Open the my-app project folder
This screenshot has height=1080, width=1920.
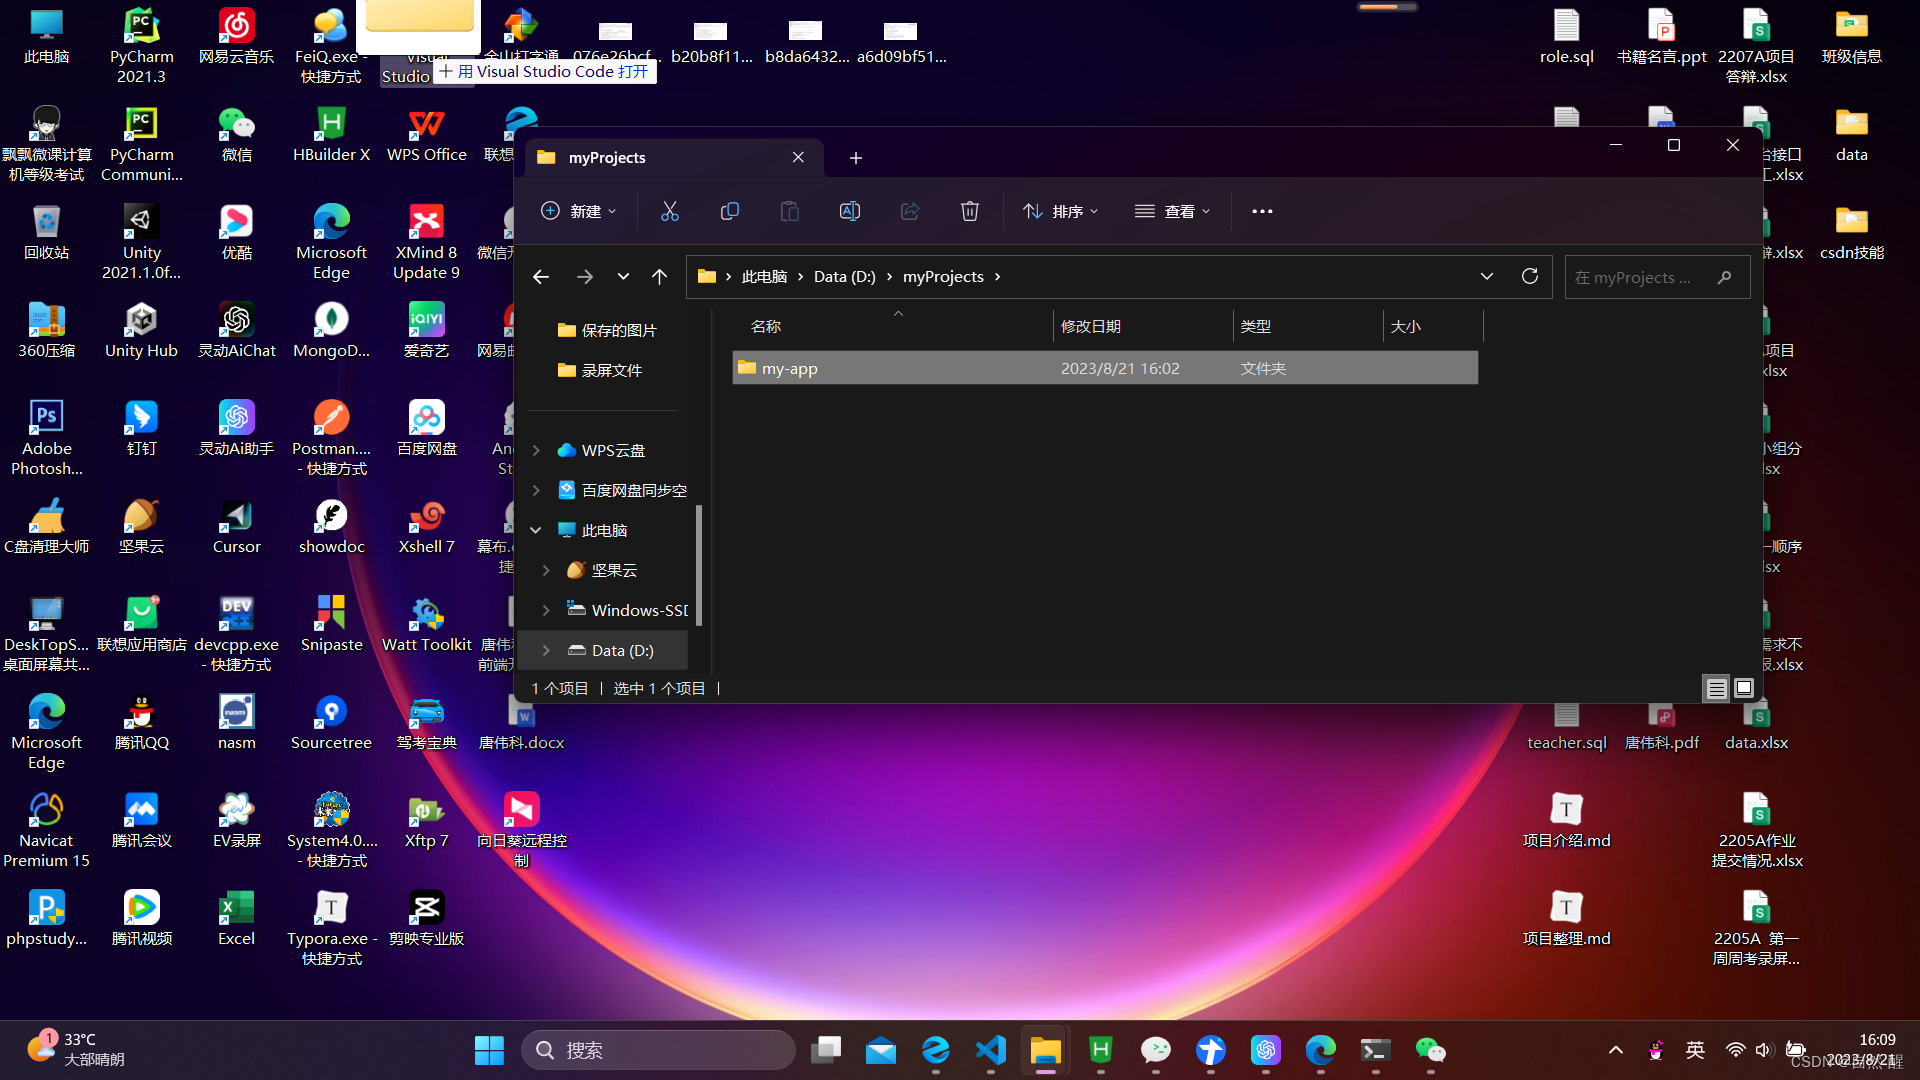790,368
